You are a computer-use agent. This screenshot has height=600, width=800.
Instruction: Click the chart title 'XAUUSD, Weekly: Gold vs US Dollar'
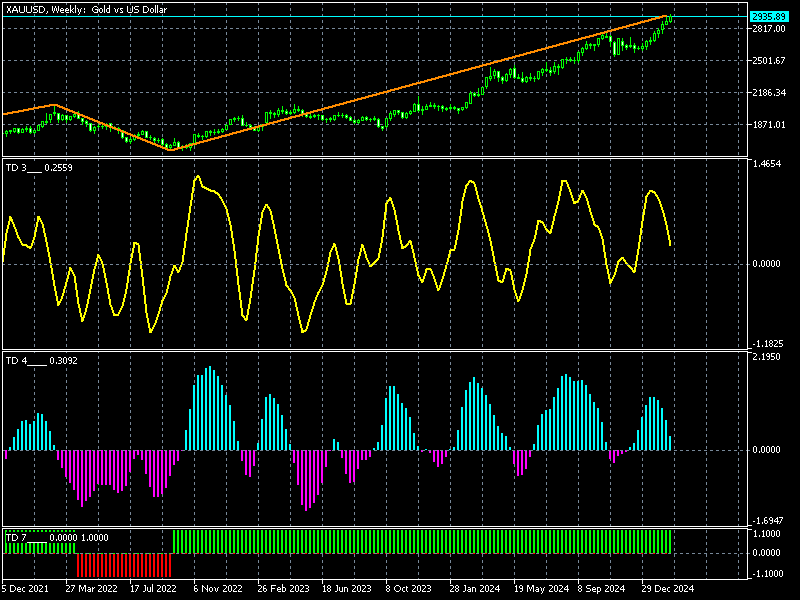click(x=86, y=9)
